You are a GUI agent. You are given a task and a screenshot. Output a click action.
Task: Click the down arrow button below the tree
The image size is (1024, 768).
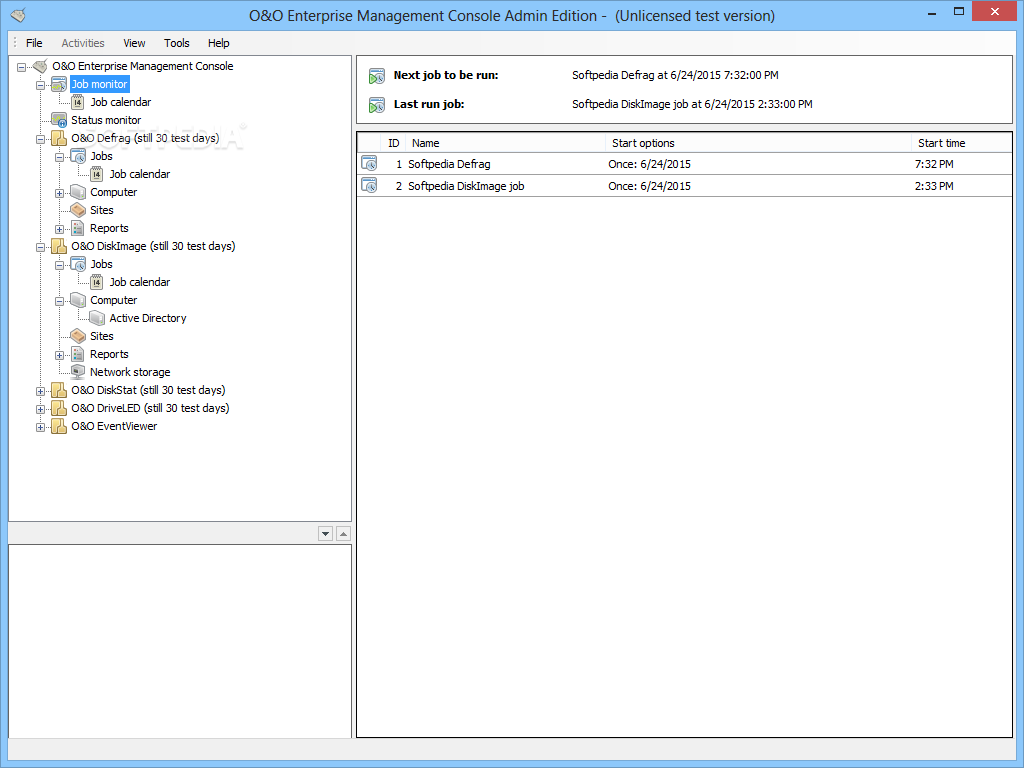tap(325, 534)
